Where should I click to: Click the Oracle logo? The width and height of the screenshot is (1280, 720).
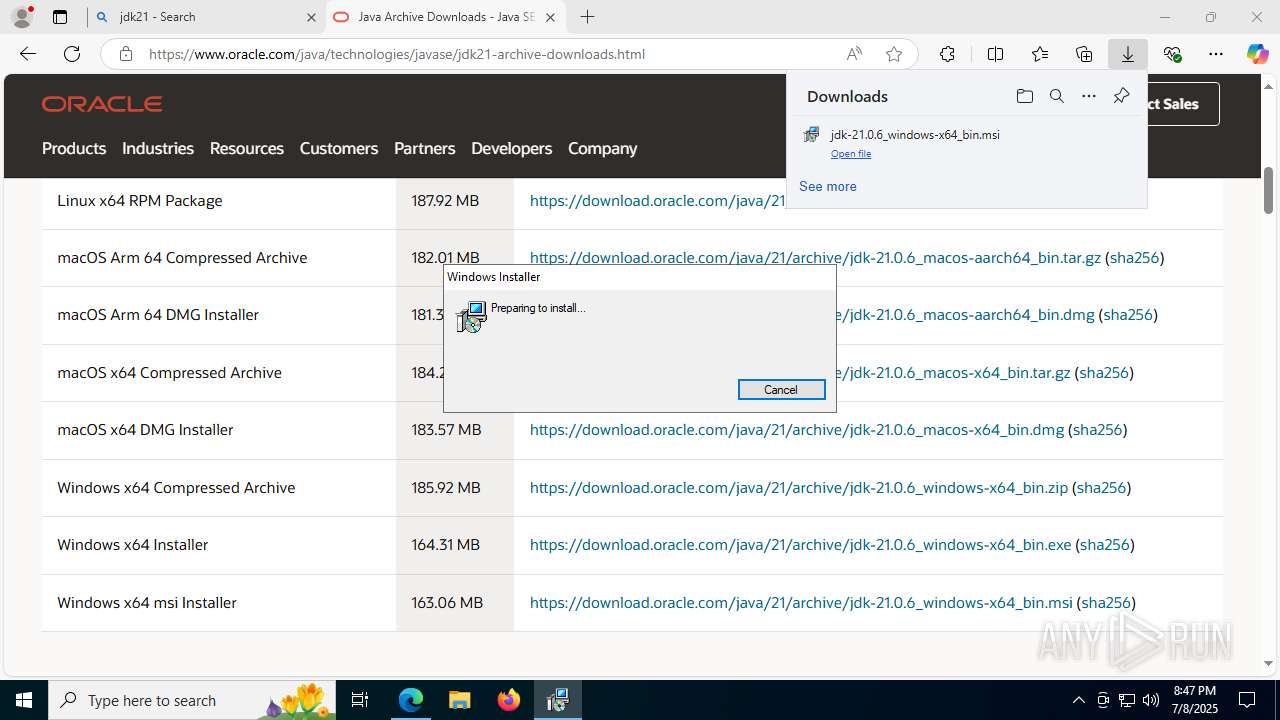pyautogui.click(x=102, y=104)
